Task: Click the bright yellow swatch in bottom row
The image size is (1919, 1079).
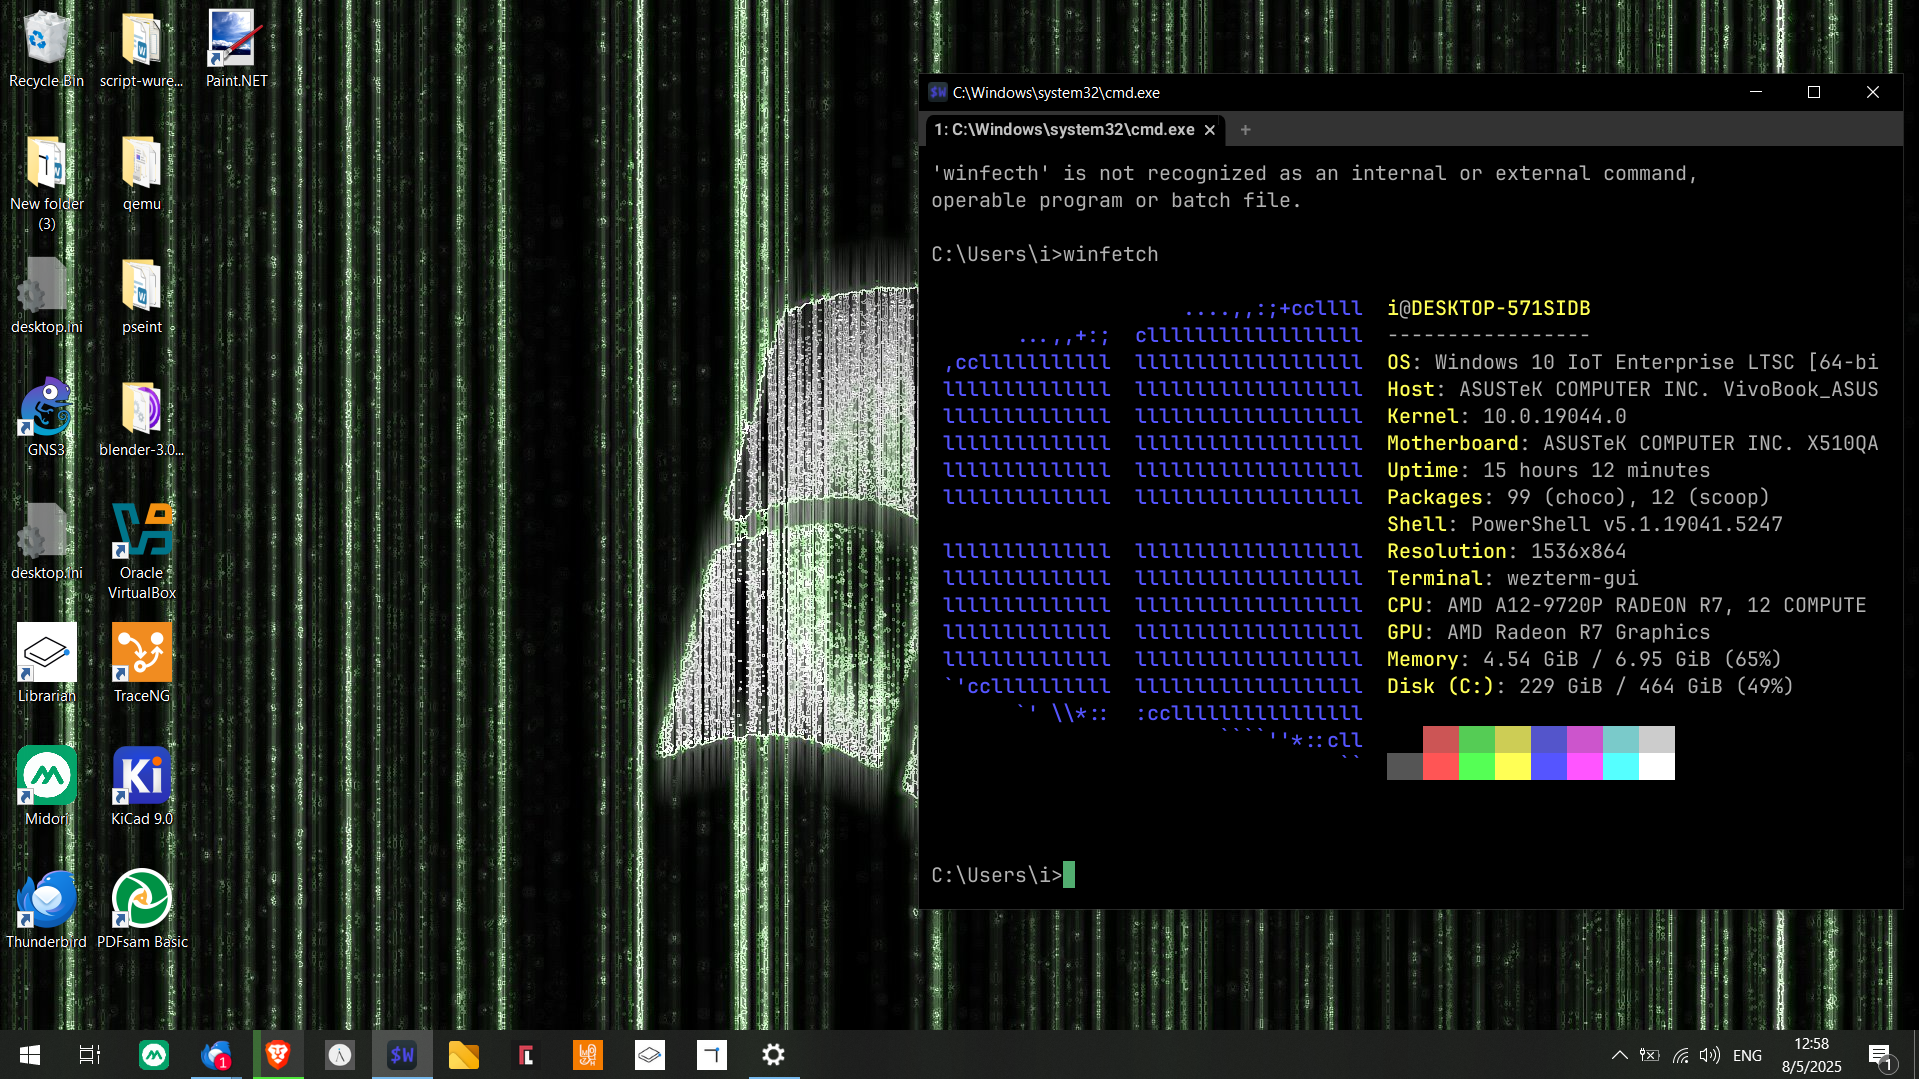Action: 1513,766
